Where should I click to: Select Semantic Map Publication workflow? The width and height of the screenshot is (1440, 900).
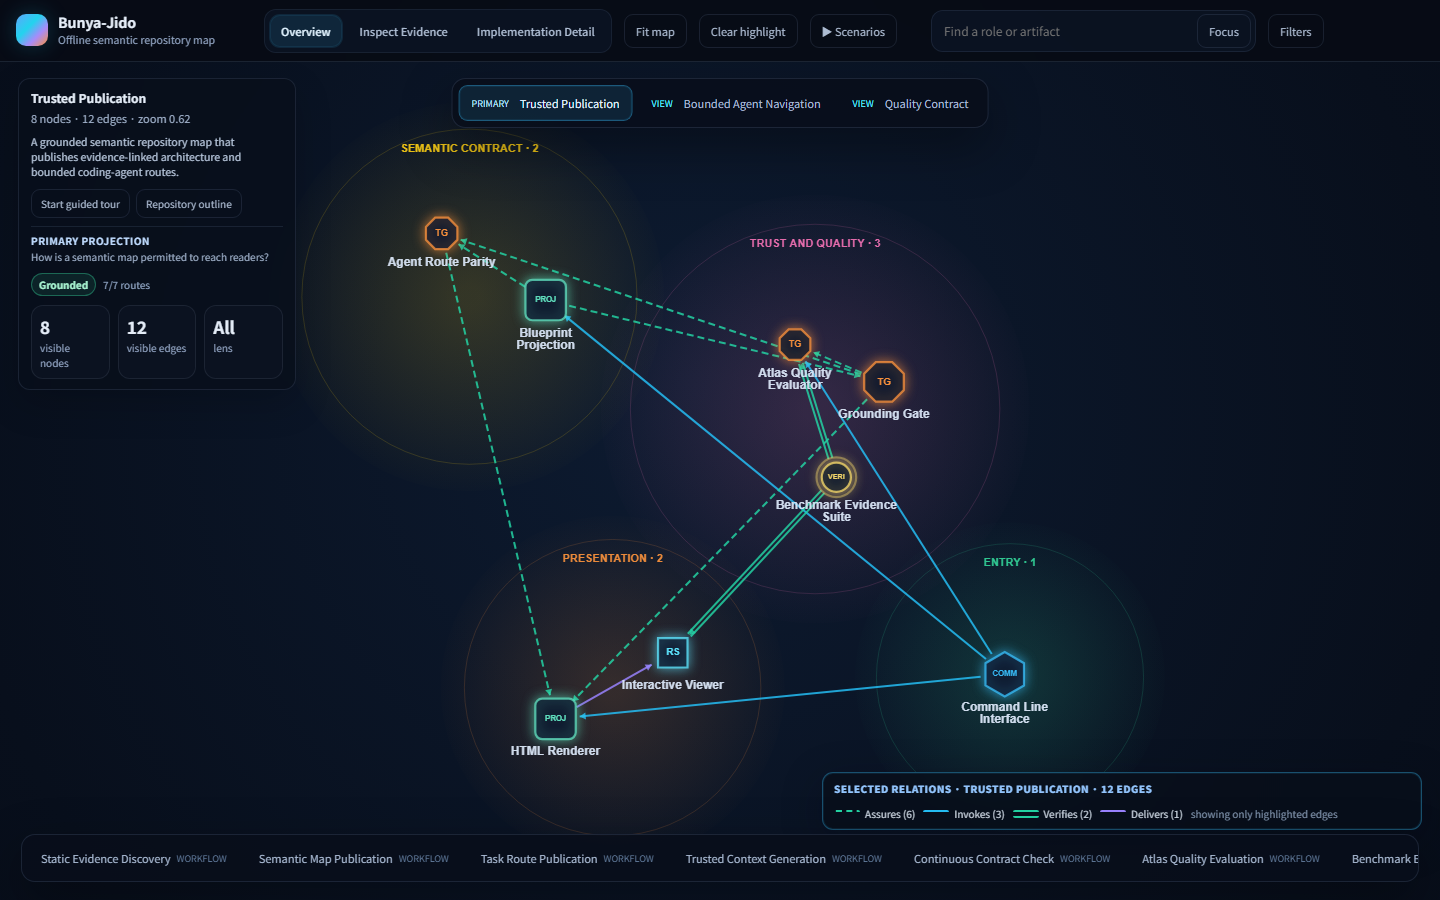tap(354, 859)
